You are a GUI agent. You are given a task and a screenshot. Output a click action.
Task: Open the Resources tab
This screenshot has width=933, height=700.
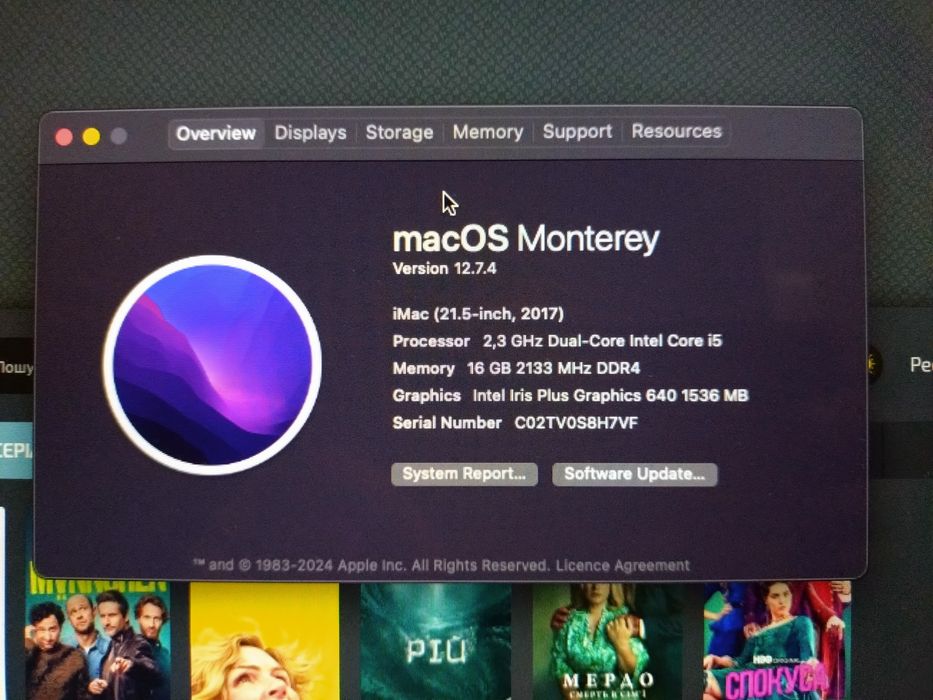[x=677, y=131]
